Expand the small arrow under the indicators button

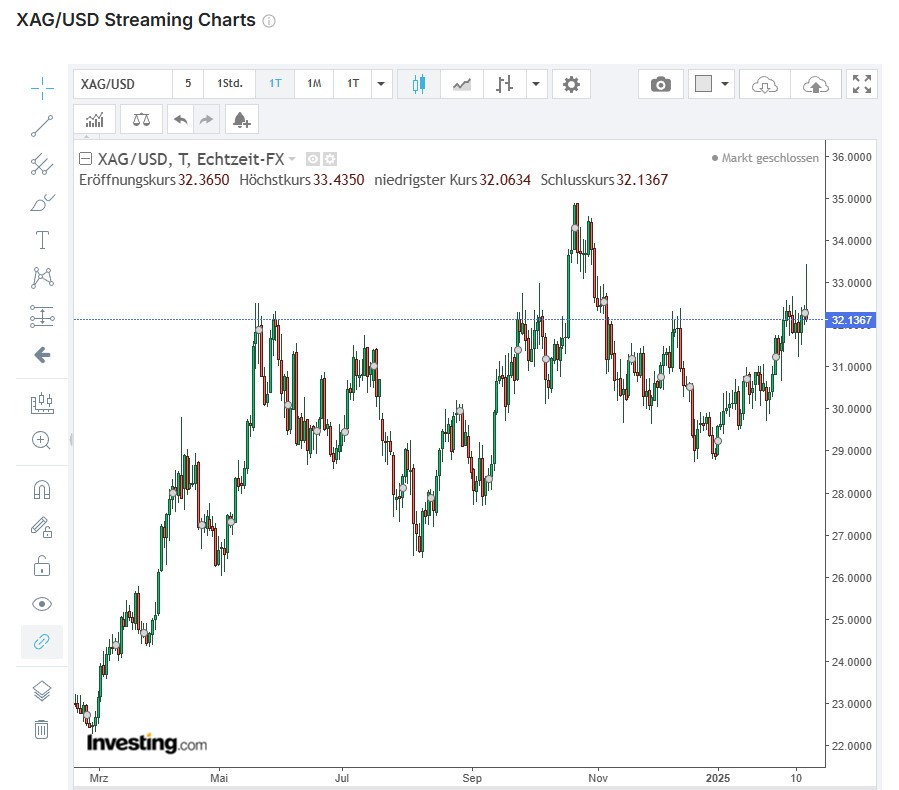coord(87,137)
